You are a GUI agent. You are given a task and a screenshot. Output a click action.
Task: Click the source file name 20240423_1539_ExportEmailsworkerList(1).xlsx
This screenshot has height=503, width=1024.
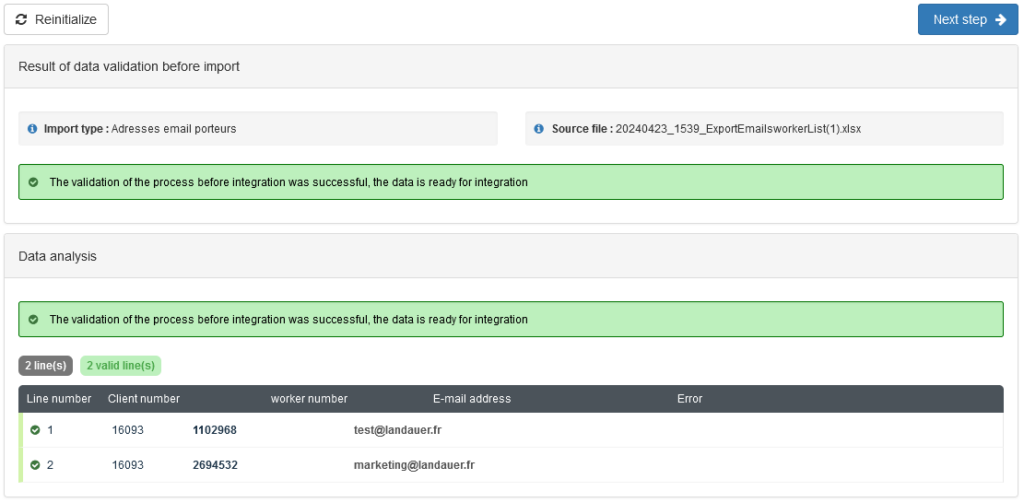click(x=738, y=129)
